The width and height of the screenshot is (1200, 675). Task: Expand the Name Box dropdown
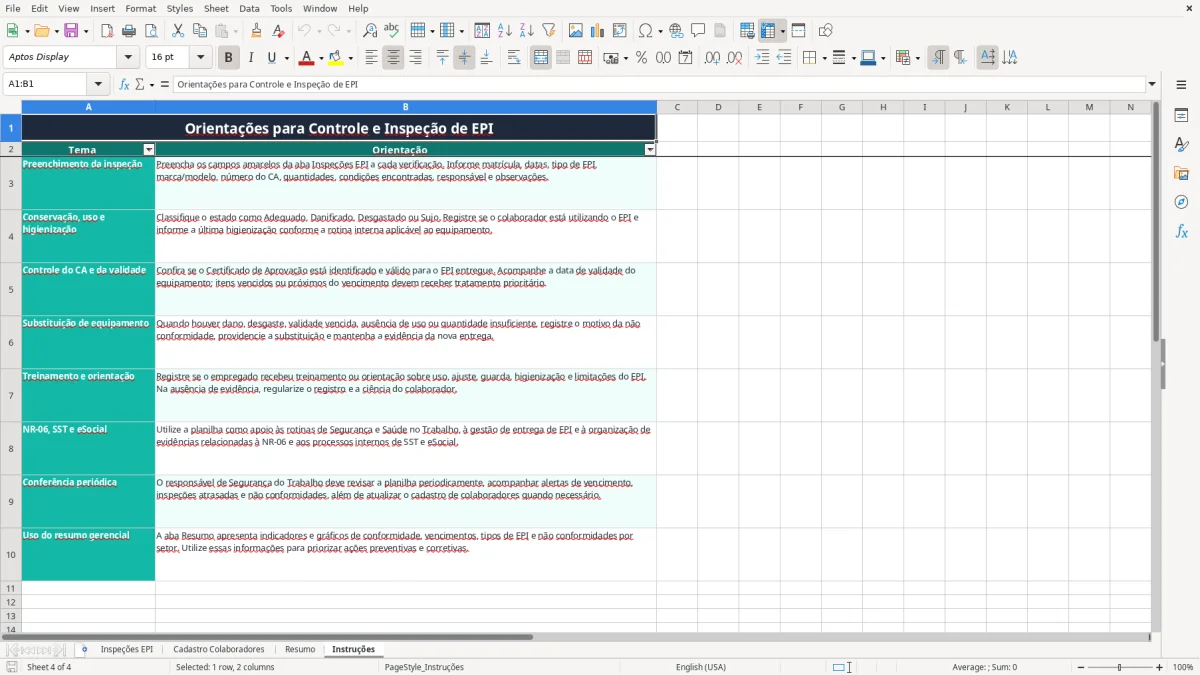point(98,85)
